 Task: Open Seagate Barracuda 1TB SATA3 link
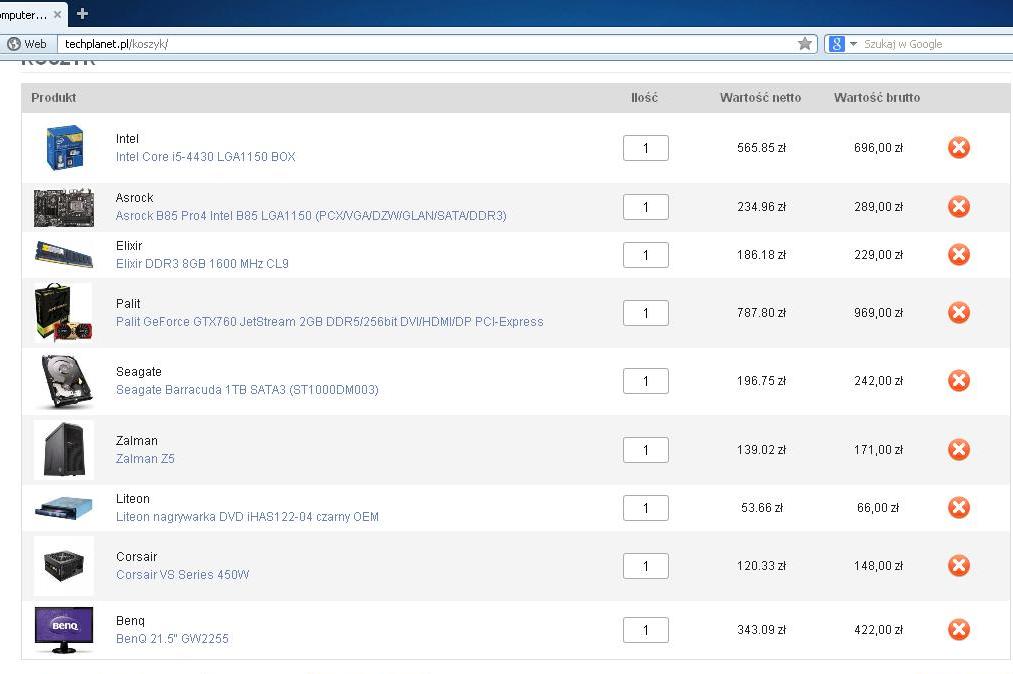[247, 390]
